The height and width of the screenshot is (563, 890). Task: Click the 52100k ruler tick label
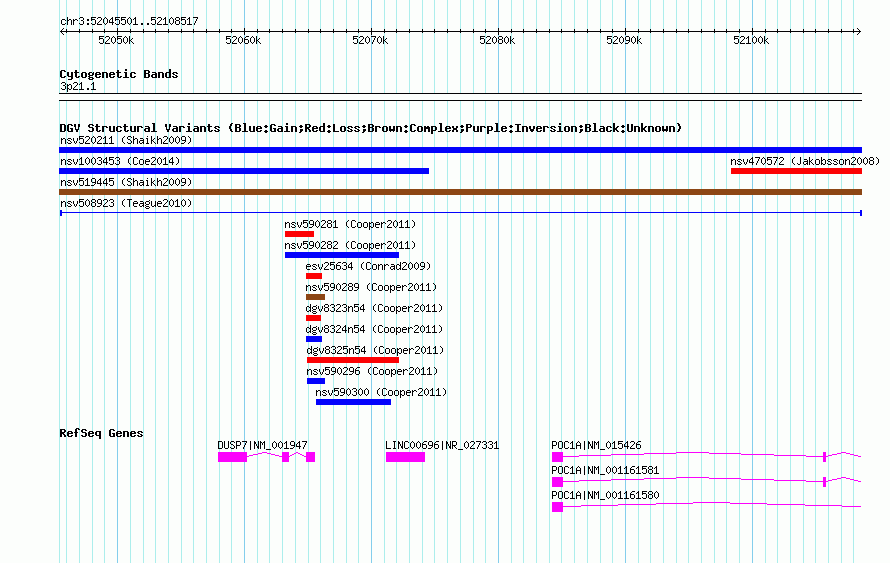(x=751, y=40)
